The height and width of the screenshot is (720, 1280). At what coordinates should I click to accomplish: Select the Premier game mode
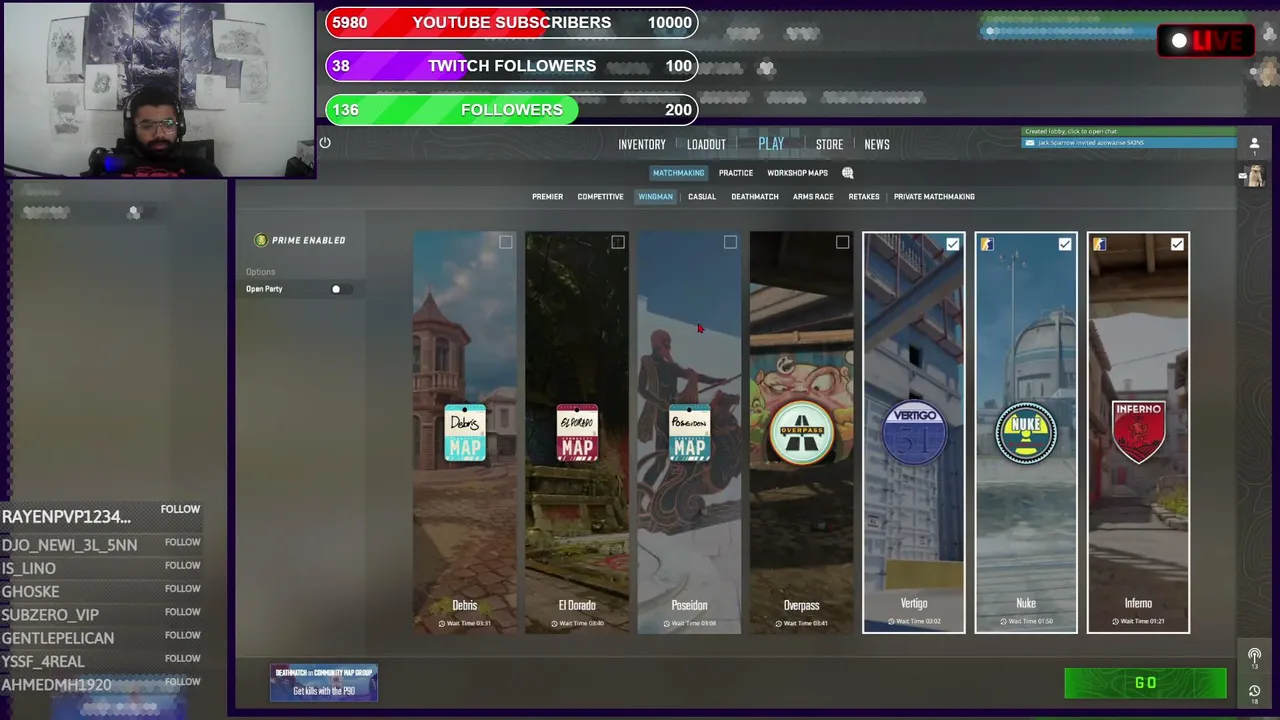pyautogui.click(x=547, y=197)
